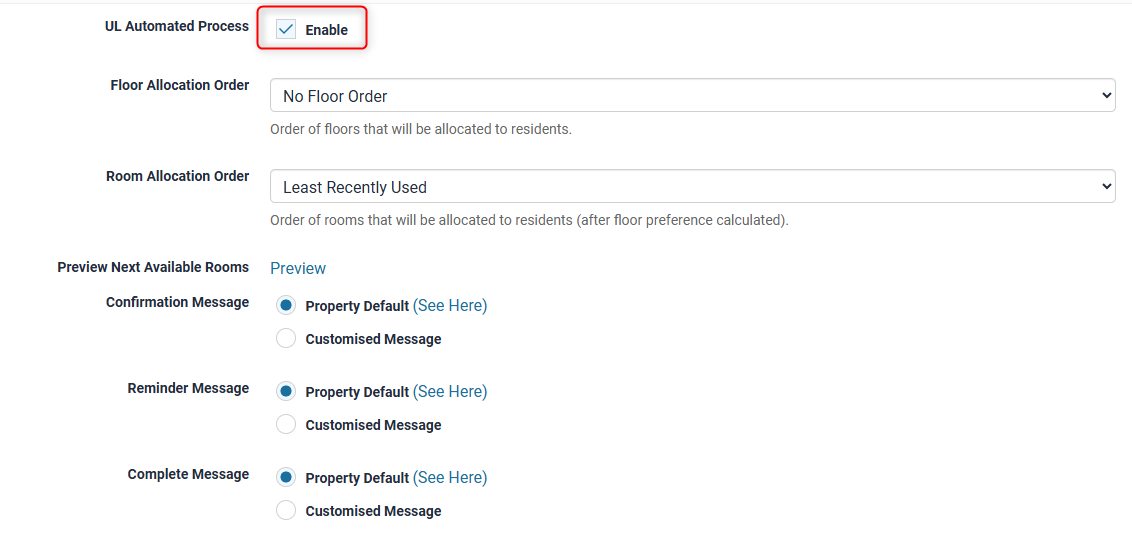The image size is (1132, 534).
Task: Click the 'Confirmation Message' field label
Action: (177, 302)
